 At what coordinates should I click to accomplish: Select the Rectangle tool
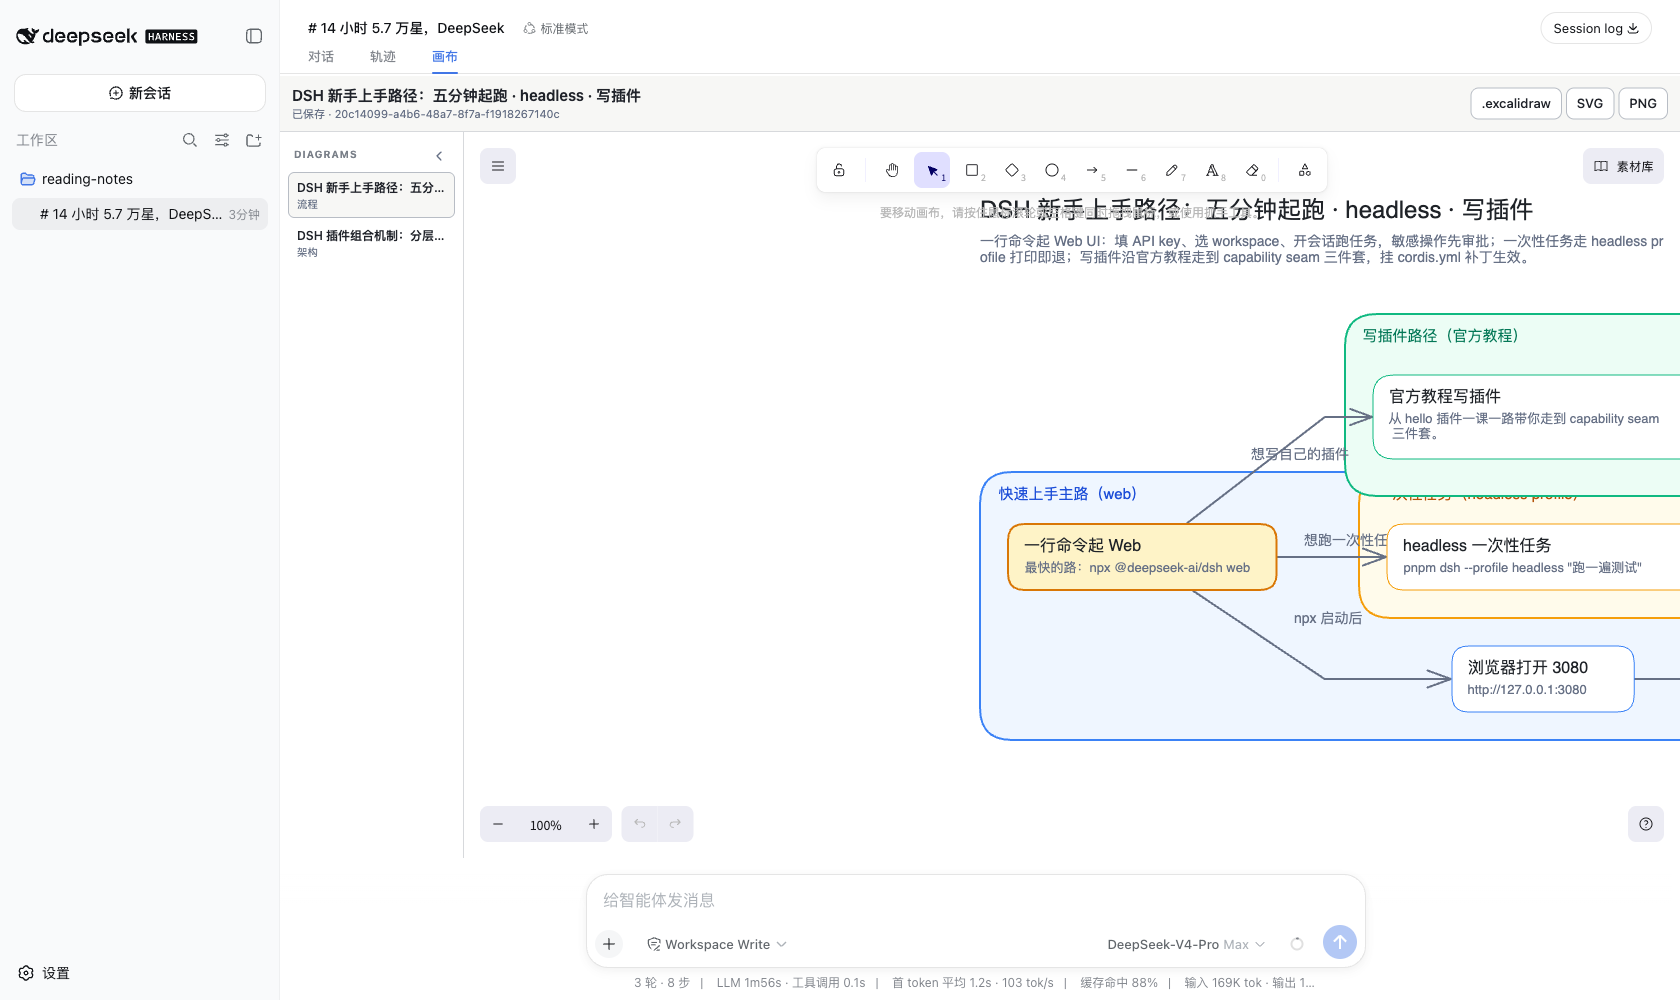click(x=972, y=170)
